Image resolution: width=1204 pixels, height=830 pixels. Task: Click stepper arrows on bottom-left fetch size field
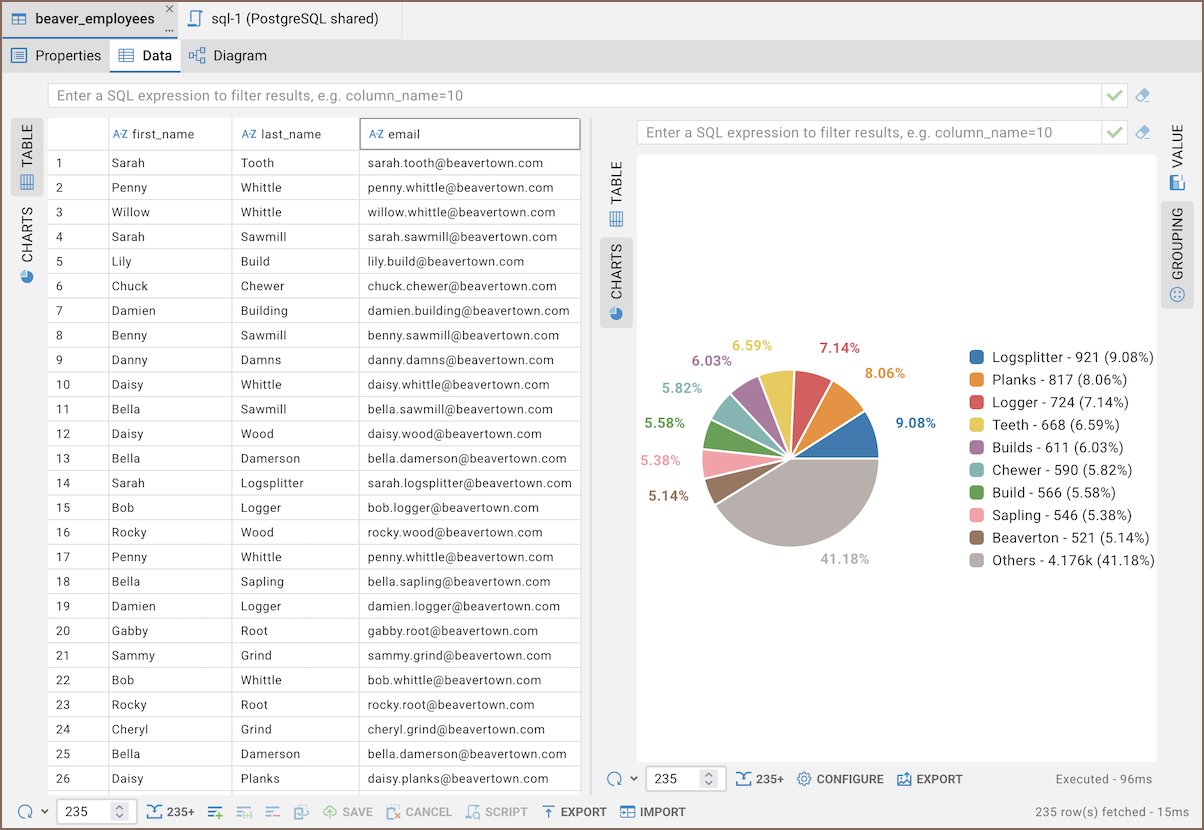[120, 812]
